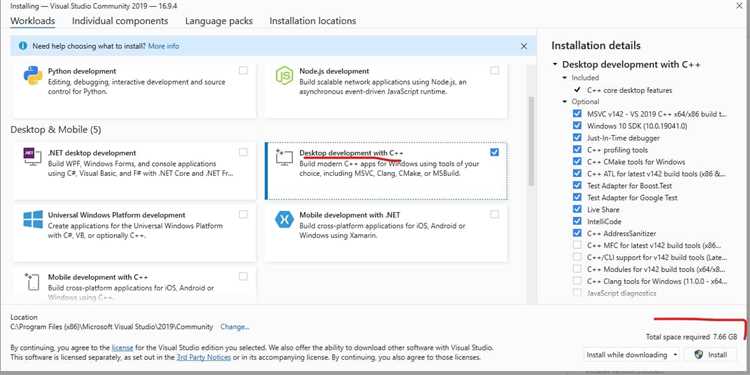The image size is (750, 375).
Task: Click the shield icon on Install button
Action: click(699, 354)
